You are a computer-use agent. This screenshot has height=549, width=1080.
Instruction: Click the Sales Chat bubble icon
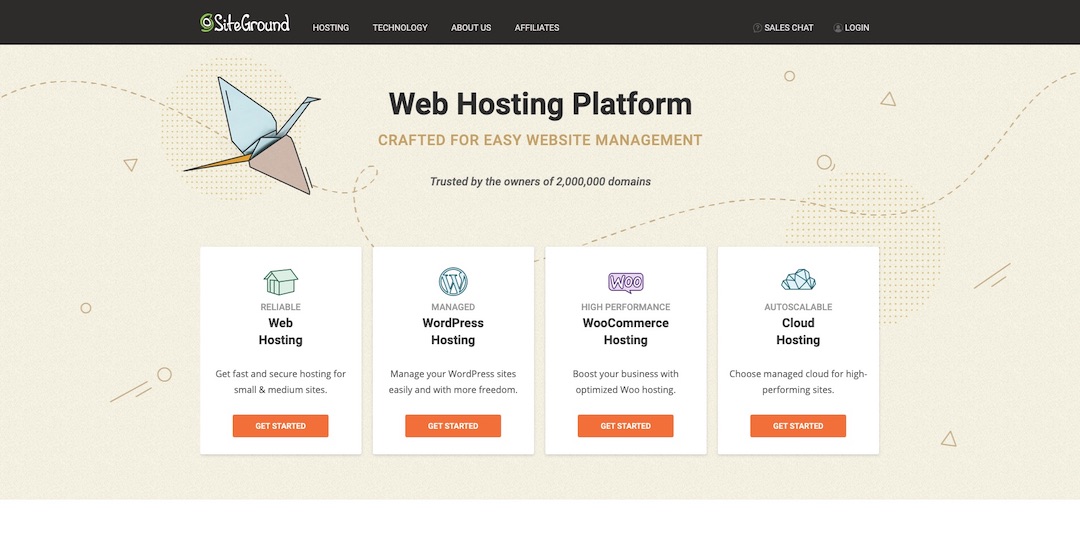(757, 28)
